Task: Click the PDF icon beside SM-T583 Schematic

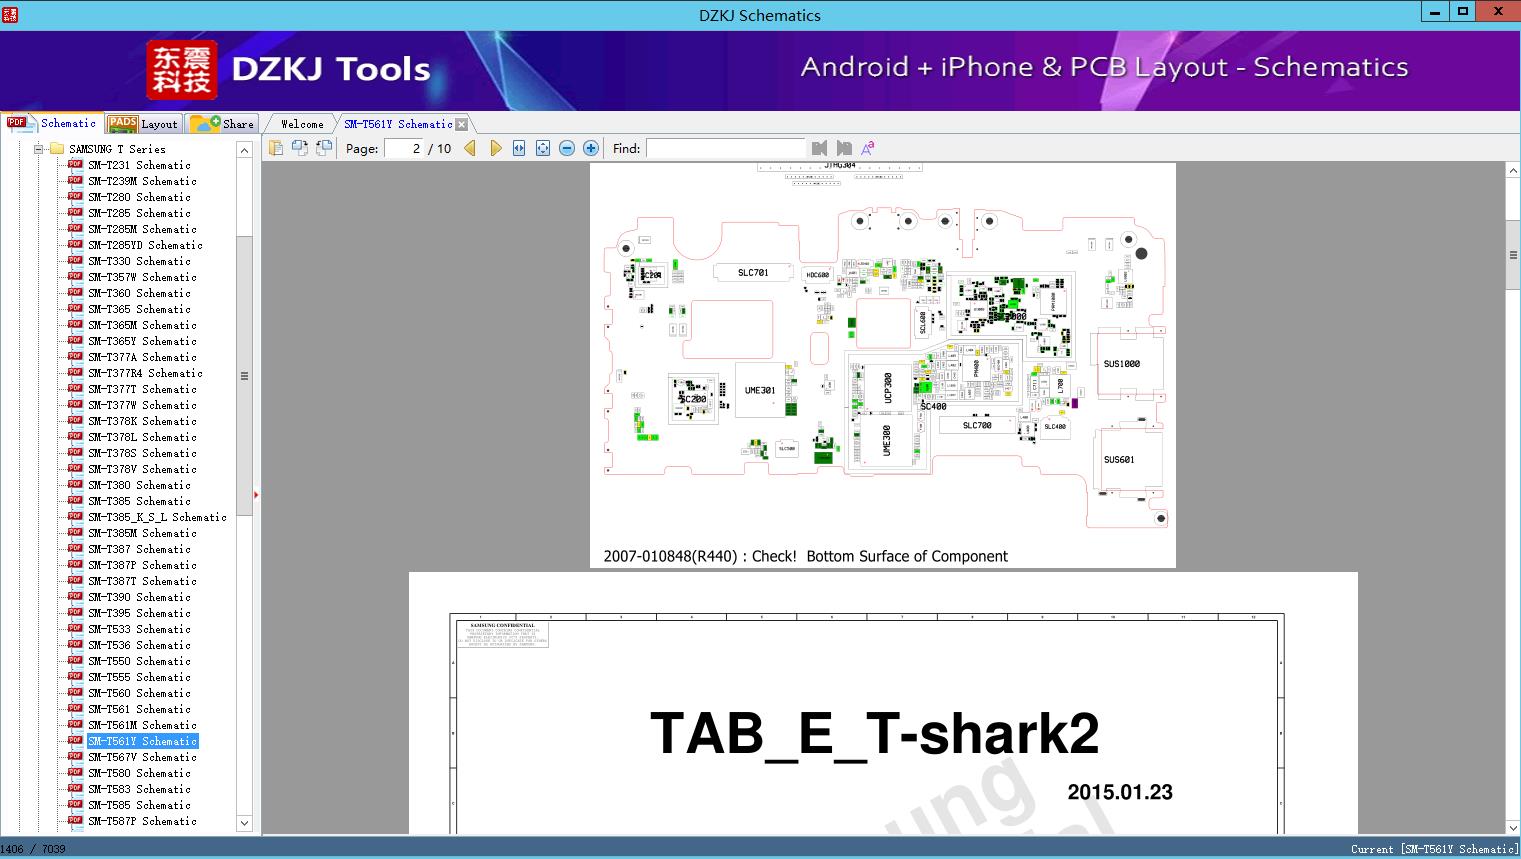Action: click(x=75, y=788)
